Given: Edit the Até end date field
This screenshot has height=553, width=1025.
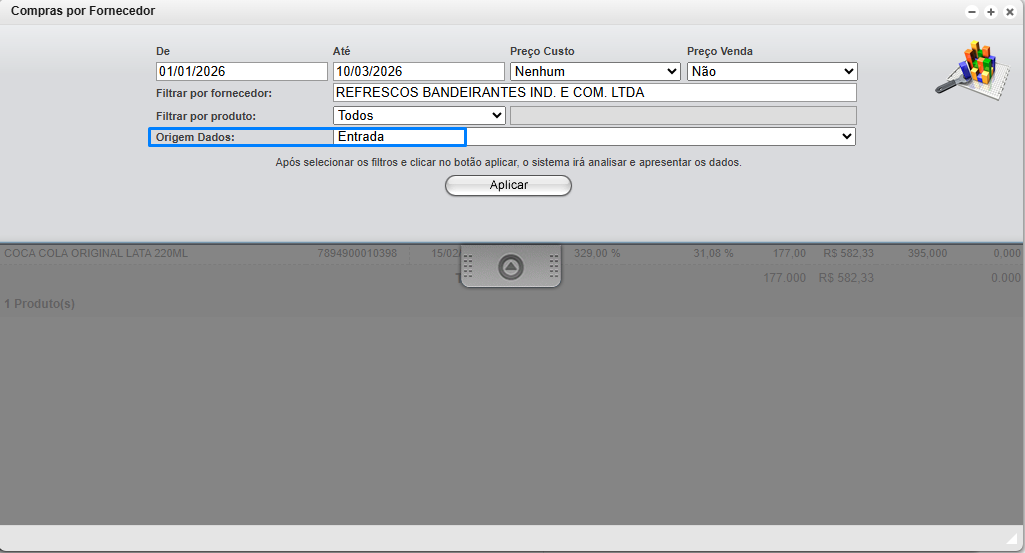Looking at the screenshot, I should pyautogui.click(x=419, y=71).
